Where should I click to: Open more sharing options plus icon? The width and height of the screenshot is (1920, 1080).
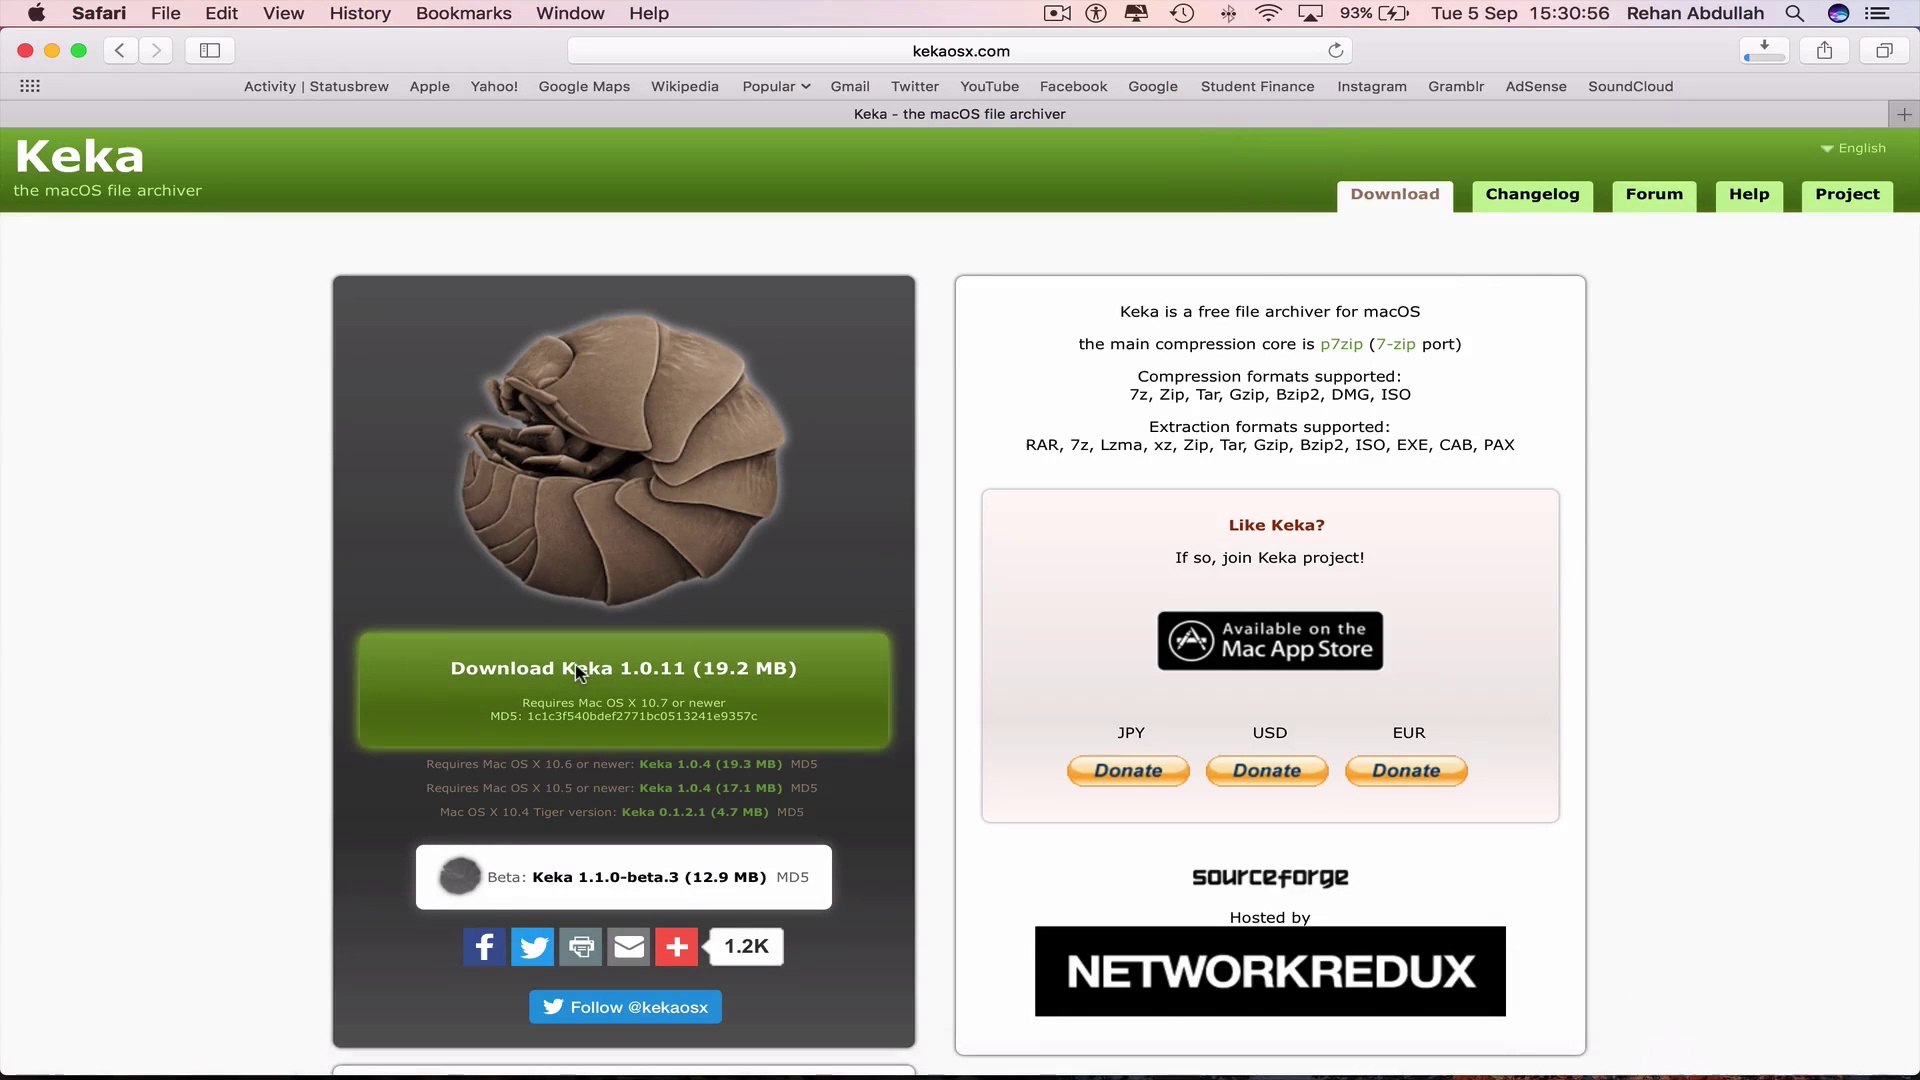[677, 946]
